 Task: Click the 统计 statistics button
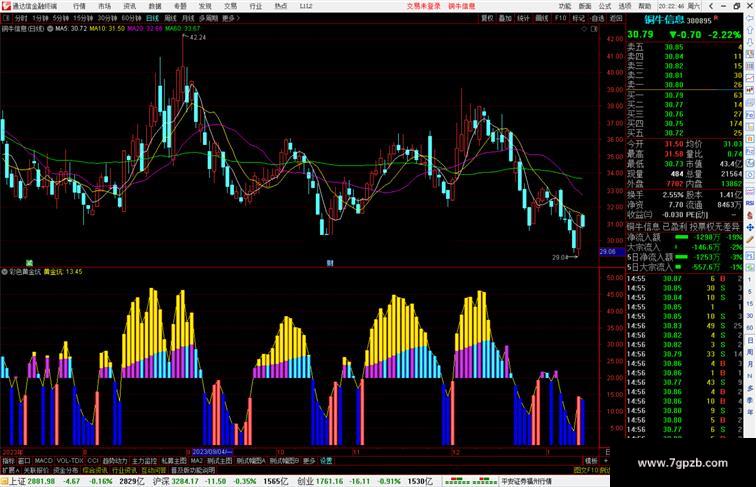pyautogui.click(x=523, y=18)
